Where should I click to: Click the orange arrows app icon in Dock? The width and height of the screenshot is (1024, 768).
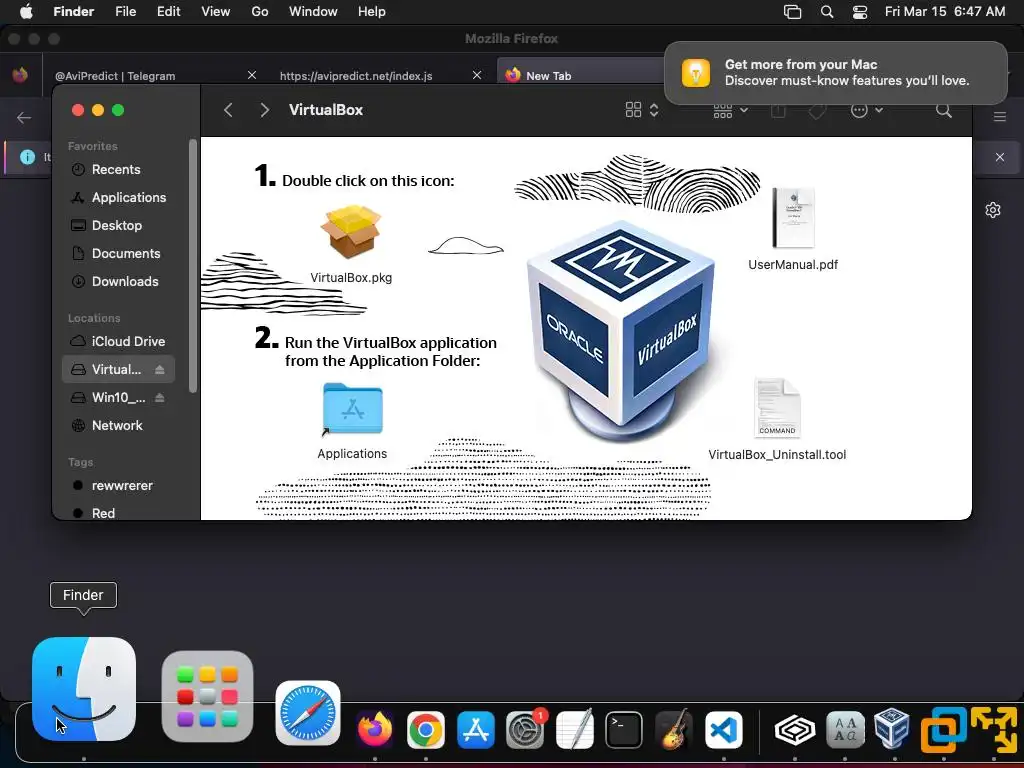coord(994,728)
